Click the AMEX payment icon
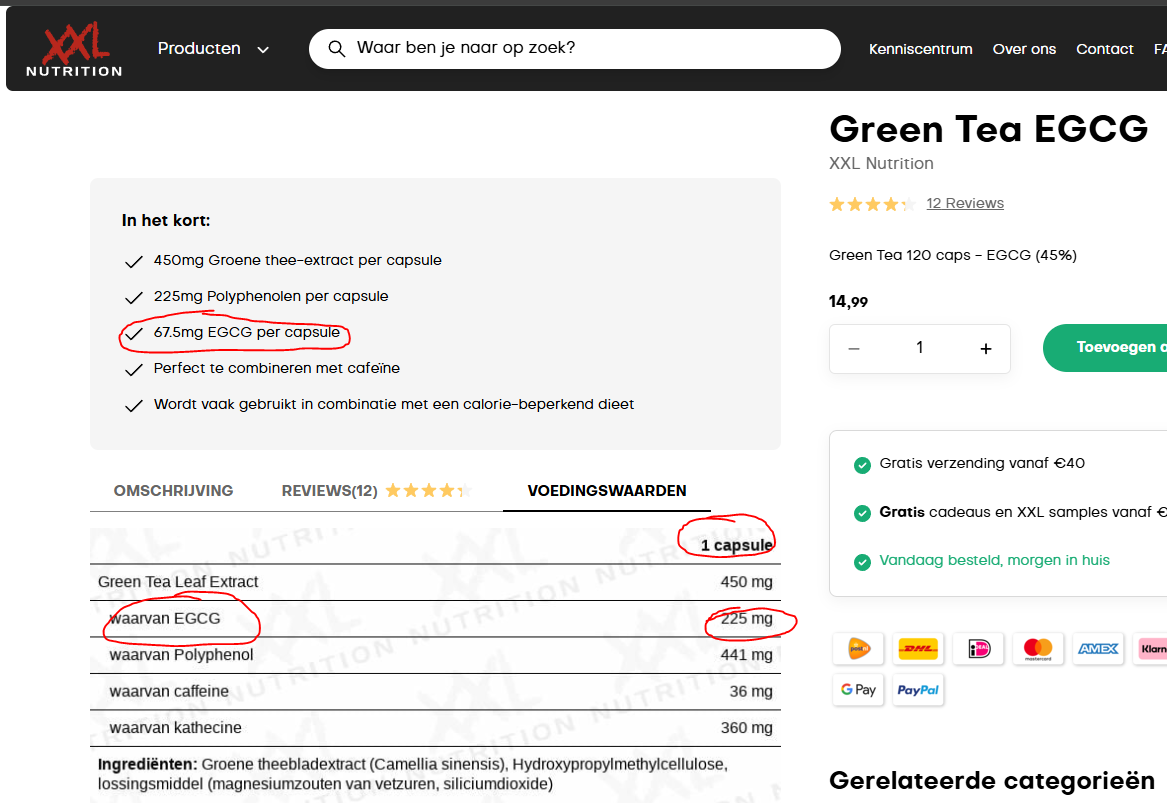 [x=1098, y=649]
